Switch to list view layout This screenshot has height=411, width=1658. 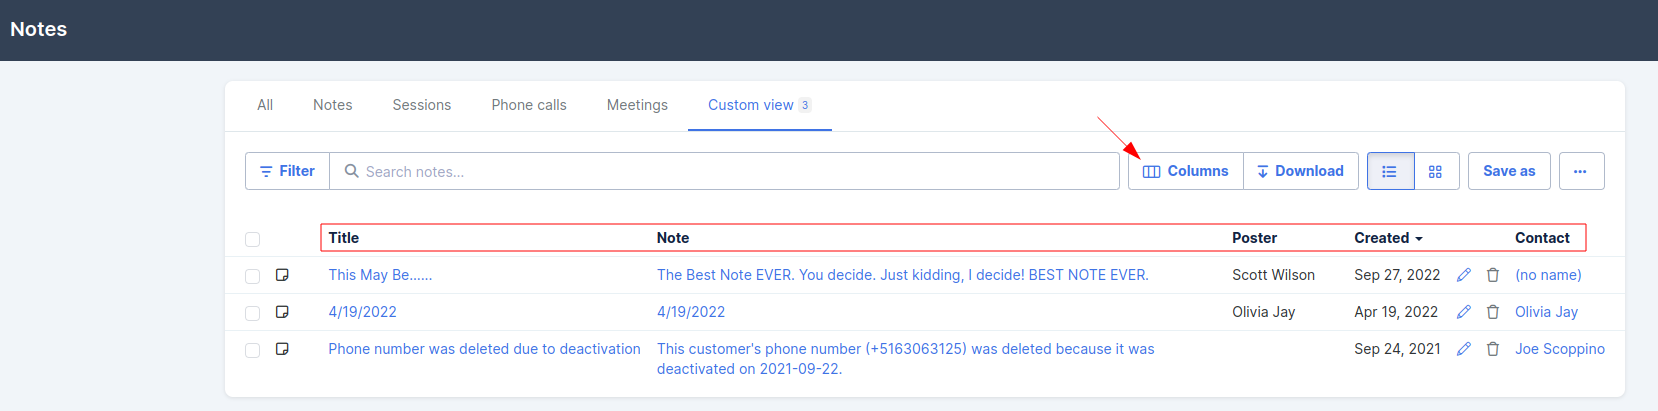tap(1390, 171)
